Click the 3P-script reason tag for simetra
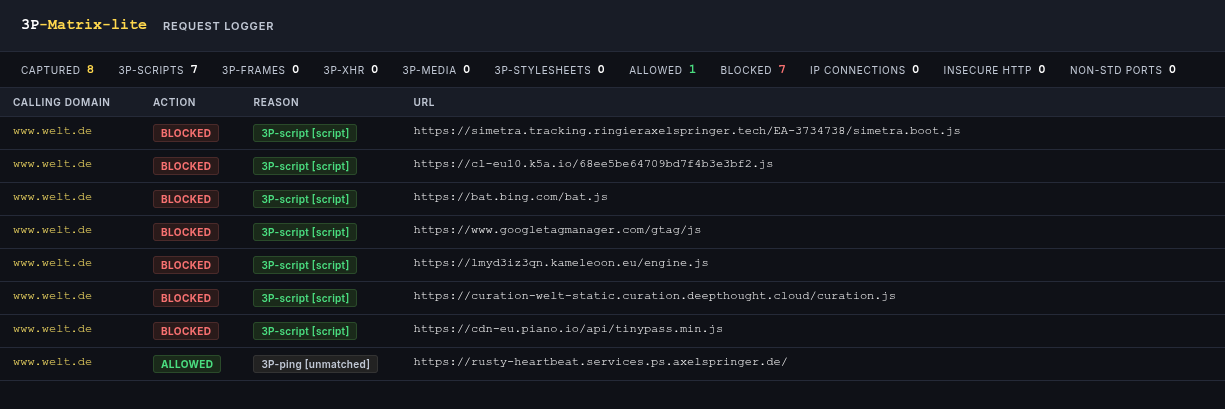Image resolution: width=1225 pixels, height=409 pixels. point(305,133)
